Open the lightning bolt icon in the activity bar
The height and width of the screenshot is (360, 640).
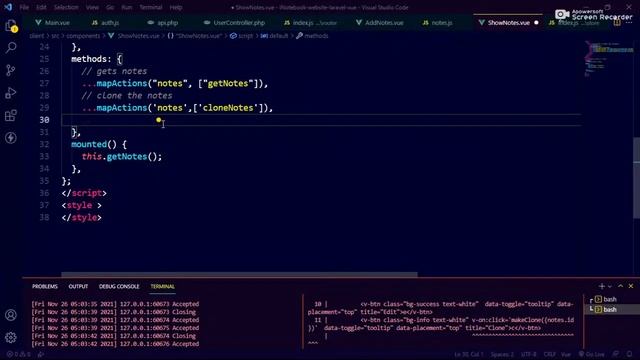tap(11, 138)
